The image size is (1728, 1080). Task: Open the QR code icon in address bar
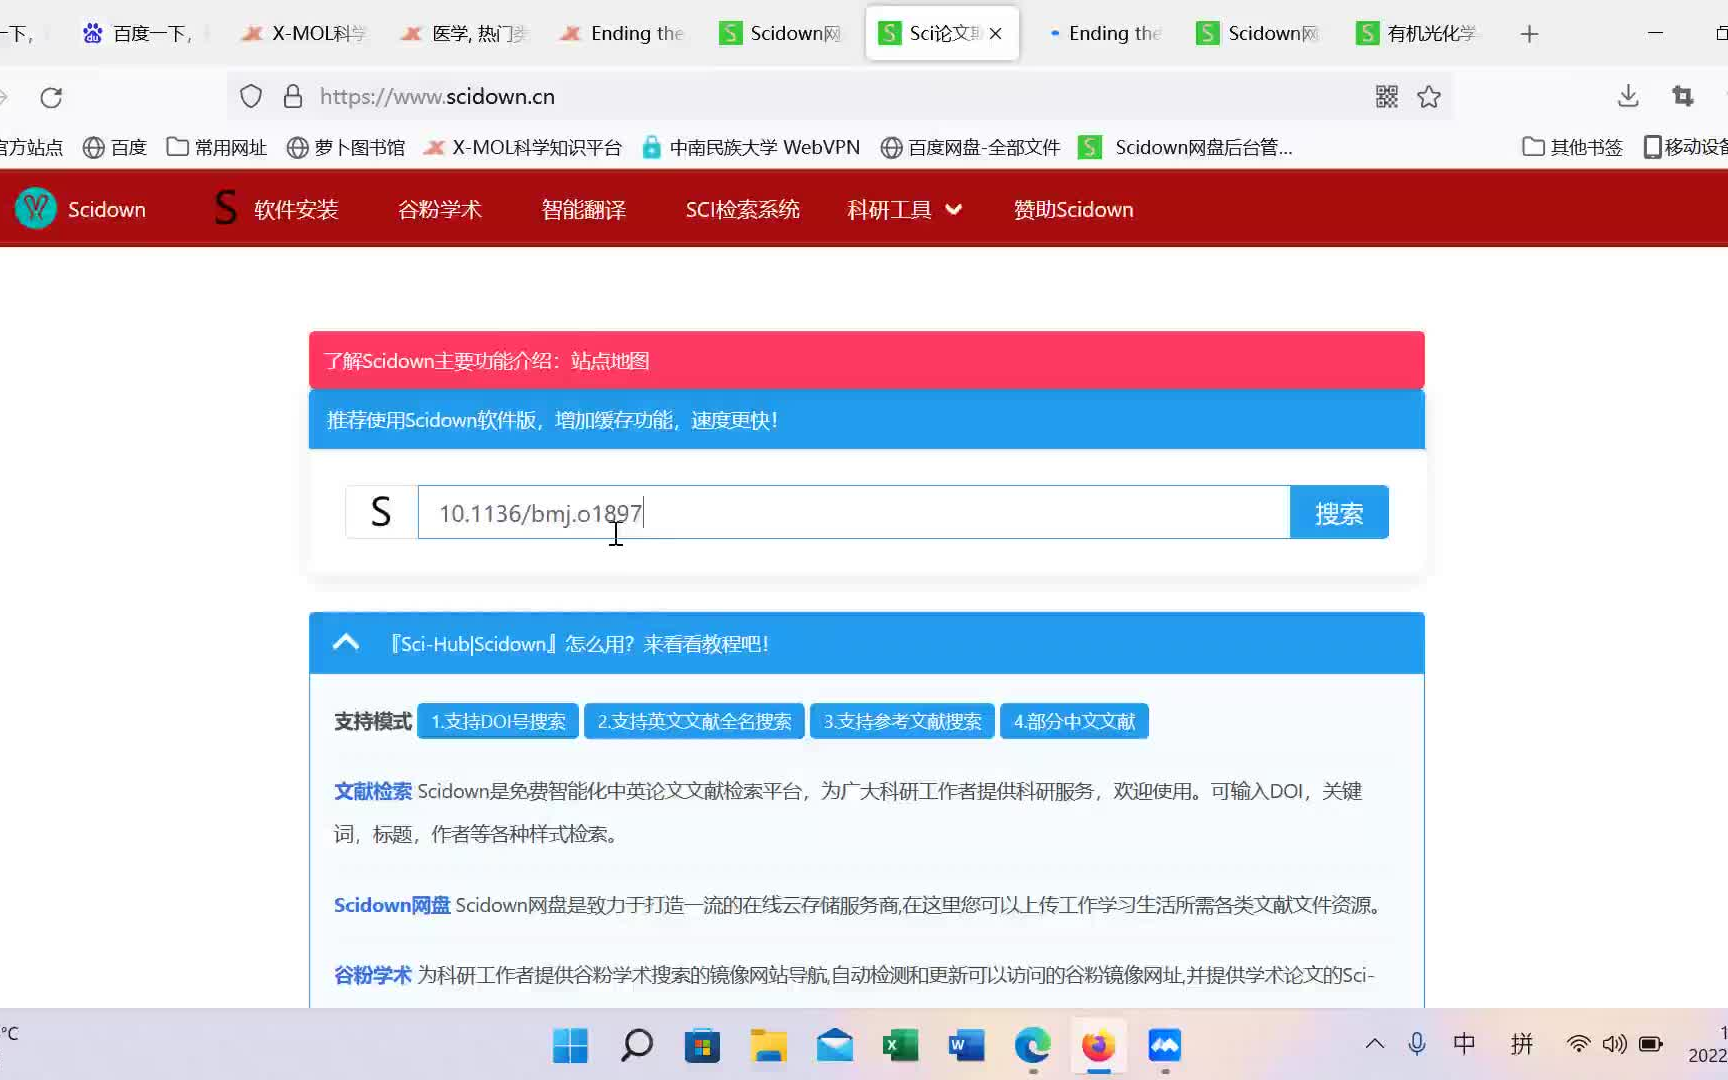coord(1387,97)
